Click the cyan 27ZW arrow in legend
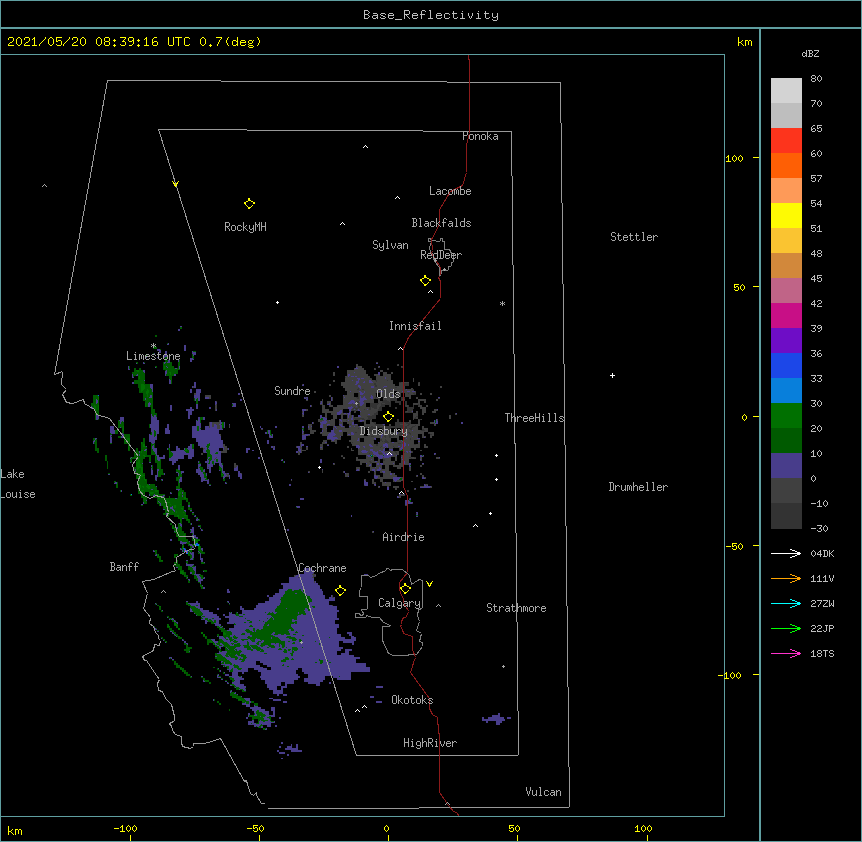 coord(786,603)
